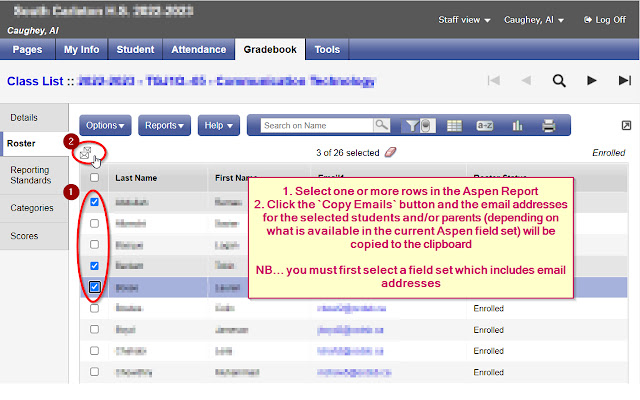
Task: Jump to last record arrow
Action: coord(624,80)
